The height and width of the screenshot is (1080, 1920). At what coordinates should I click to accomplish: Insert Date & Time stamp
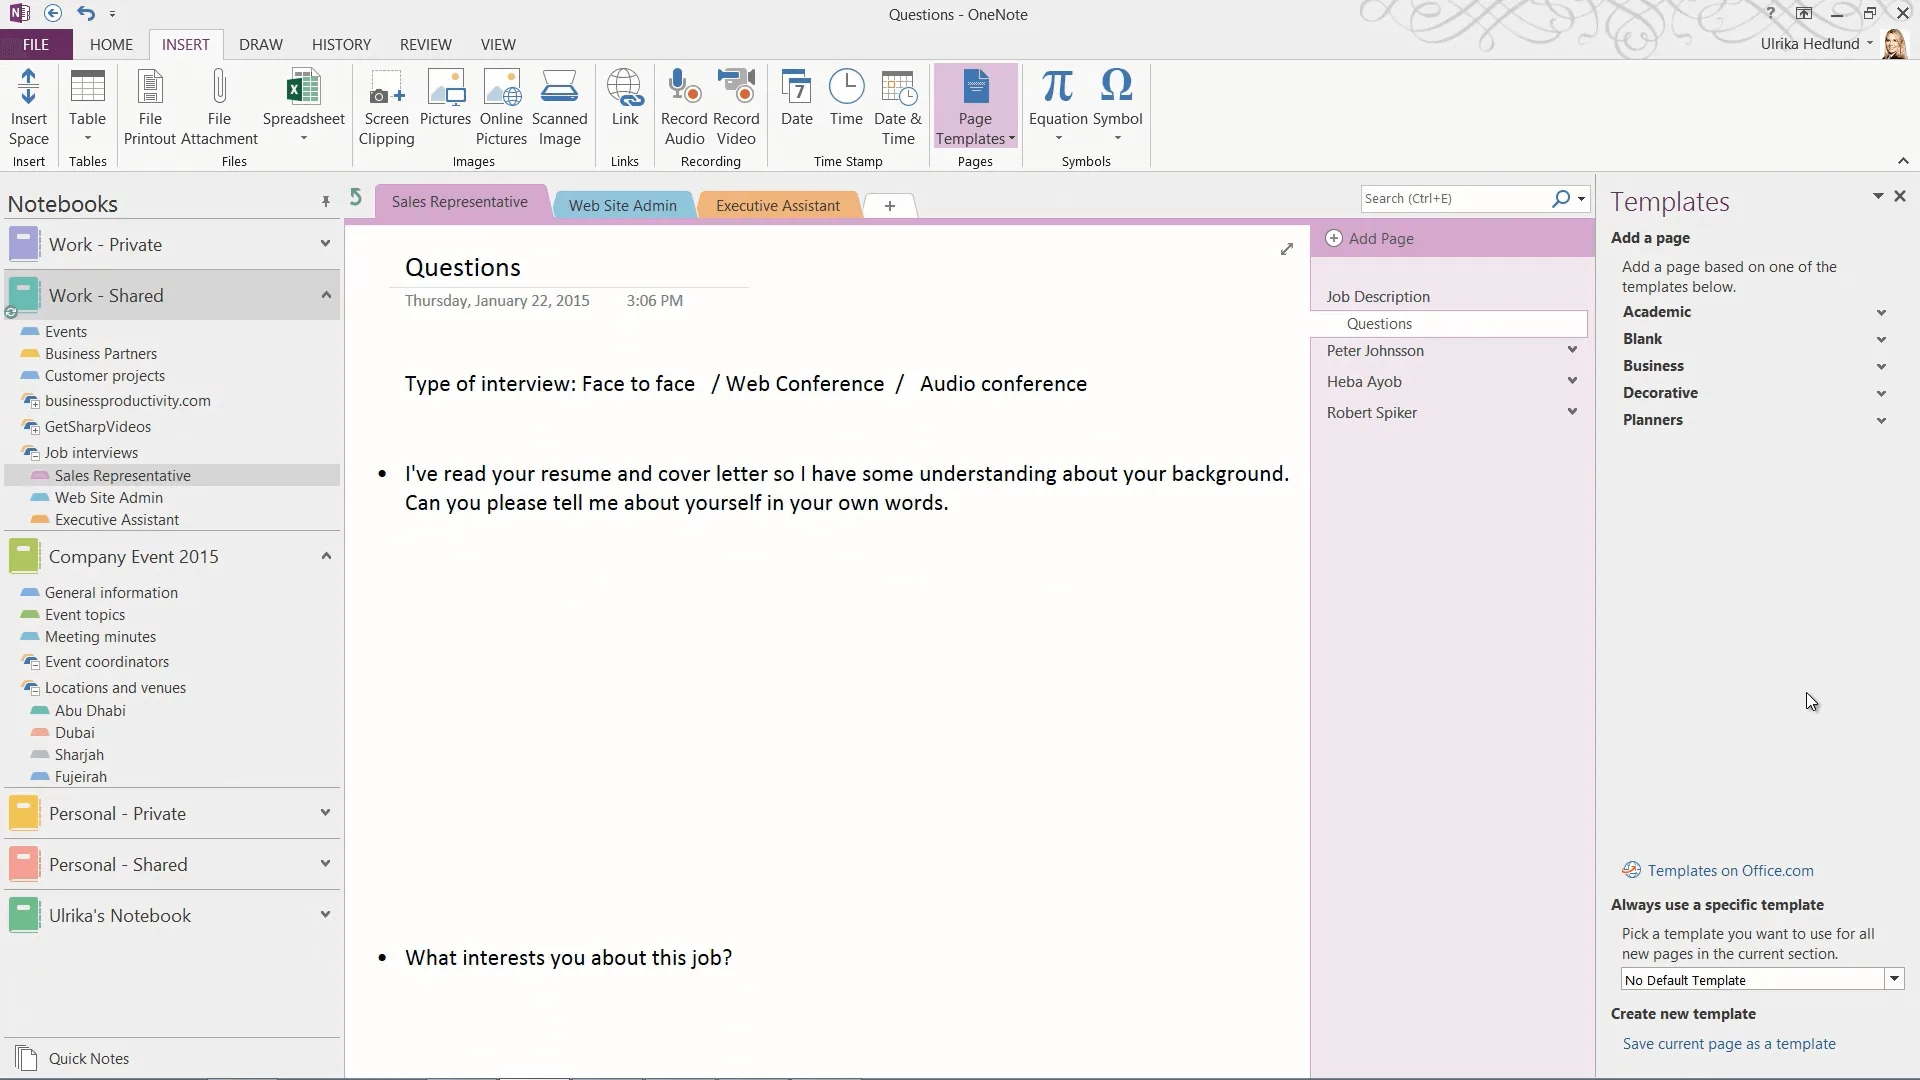point(898,107)
